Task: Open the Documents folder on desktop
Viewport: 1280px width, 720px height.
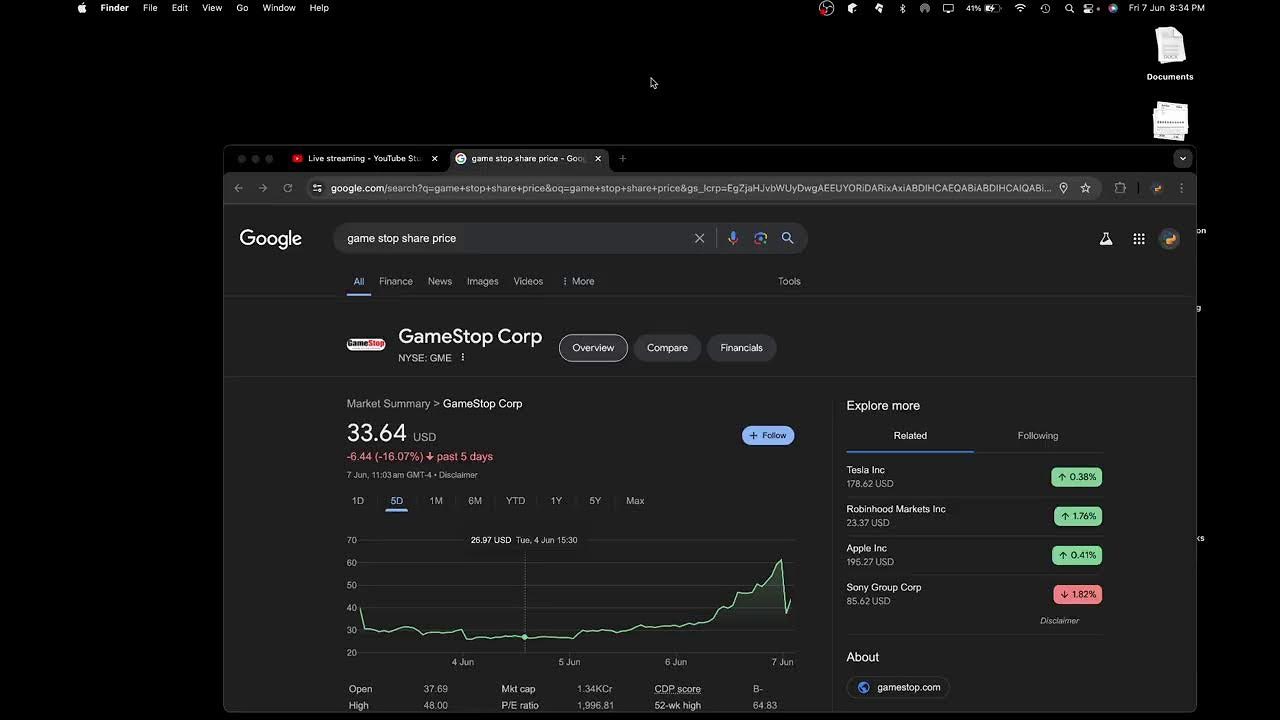Action: click(1170, 54)
